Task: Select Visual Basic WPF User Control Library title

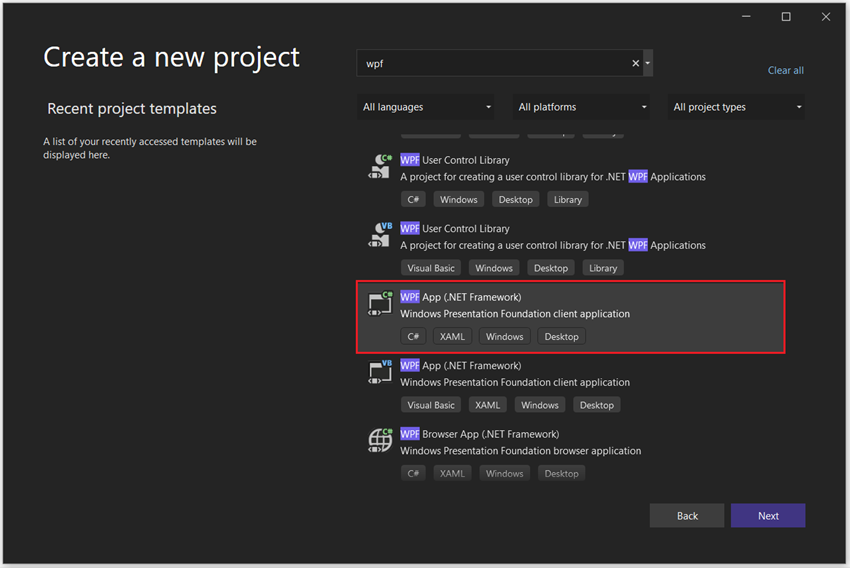Action: 455,229
